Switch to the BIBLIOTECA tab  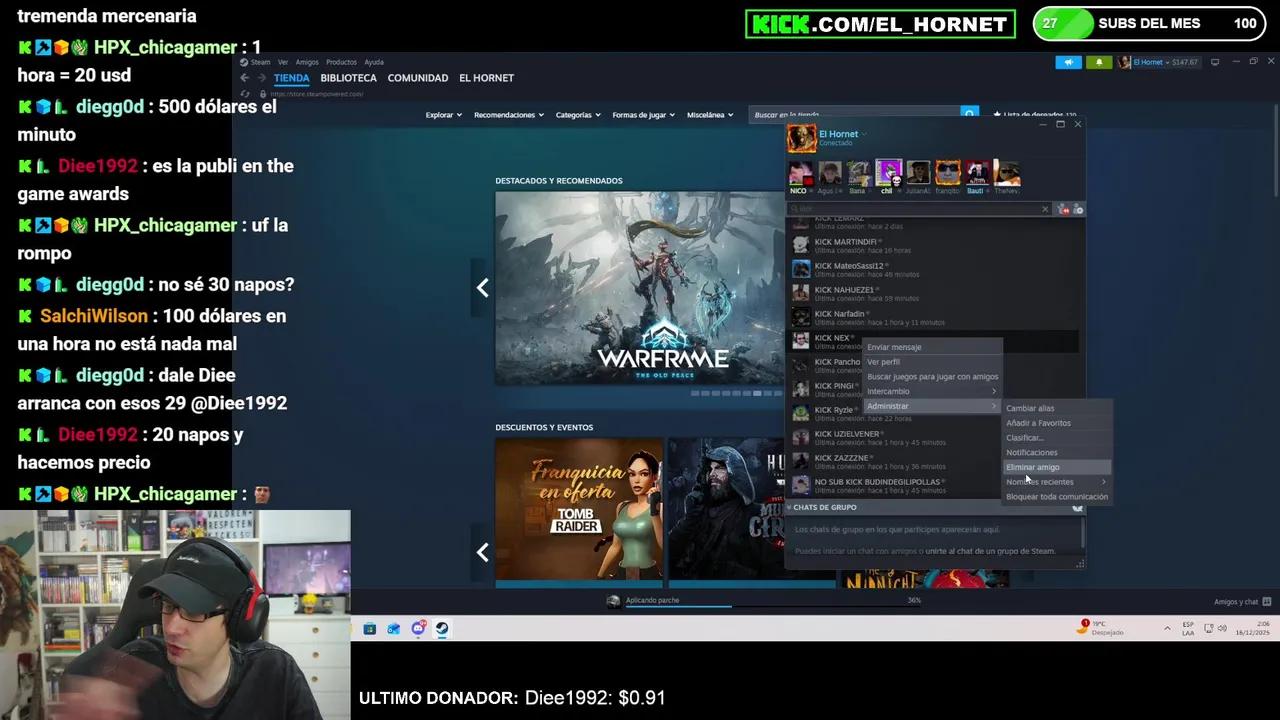[x=348, y=78]
